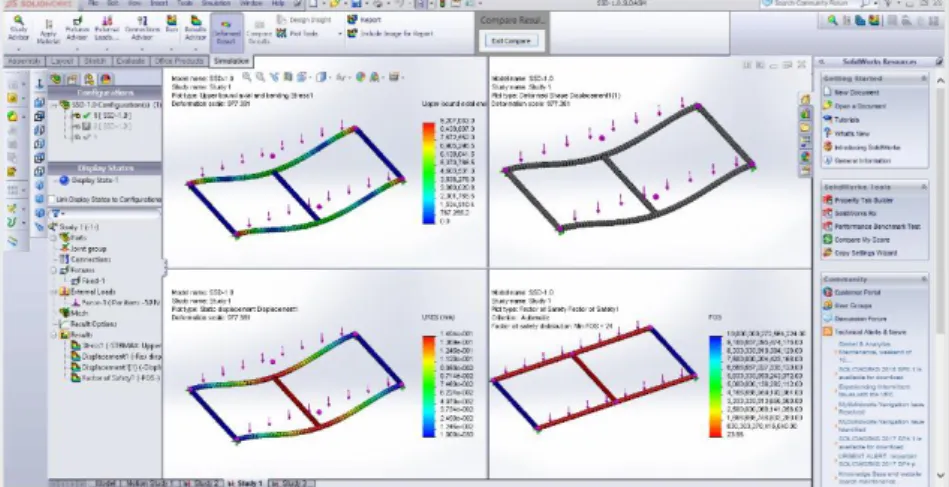Expand the Fixtures folder node
Screen dimensions: 949x487
tap(53, 270)
